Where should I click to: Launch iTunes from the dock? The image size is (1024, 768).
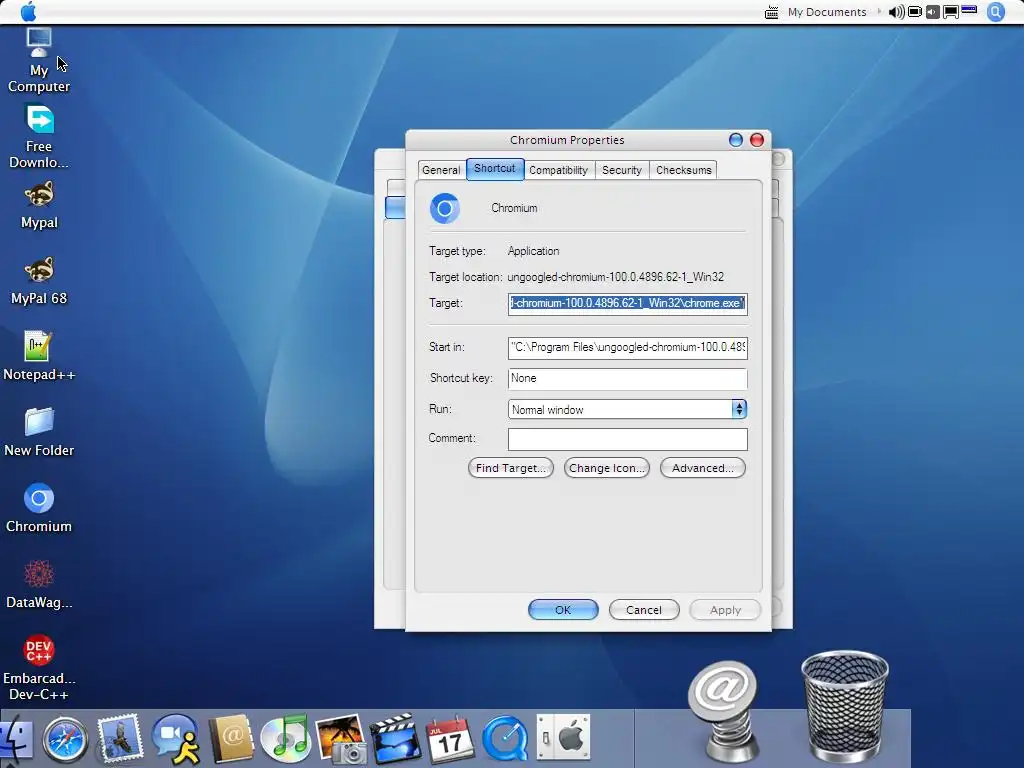pyautogui.click(x=285, y=739)
